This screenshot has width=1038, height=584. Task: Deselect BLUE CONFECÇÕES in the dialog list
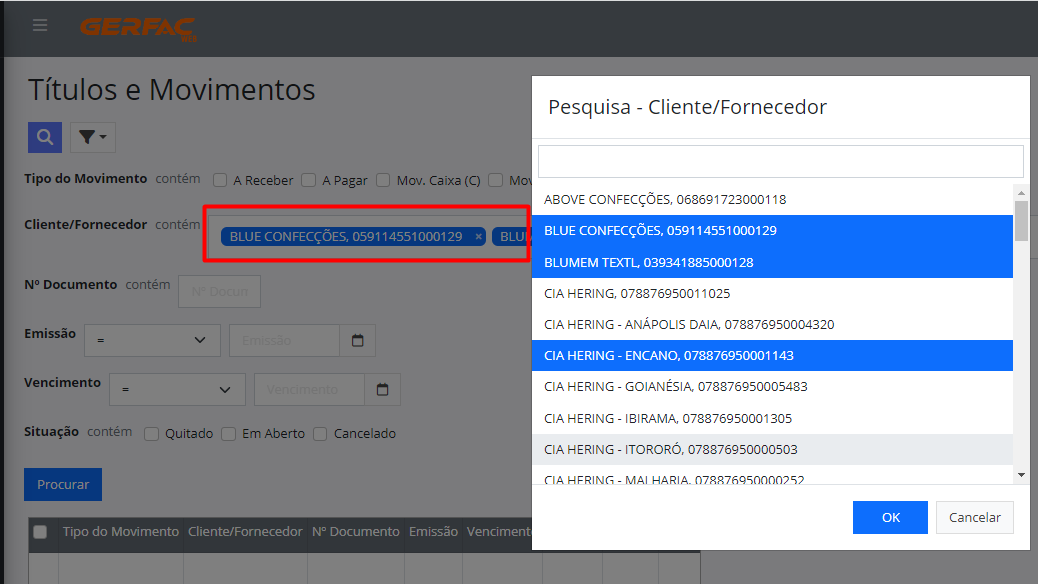773,230
